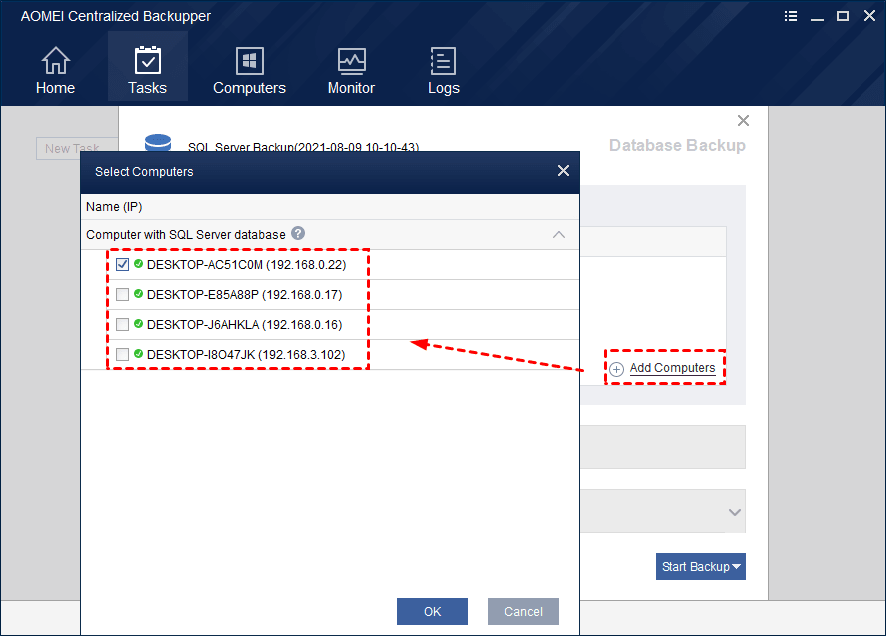
Task: Click the plus icon beside Add Computers
Action: [616, 369]
